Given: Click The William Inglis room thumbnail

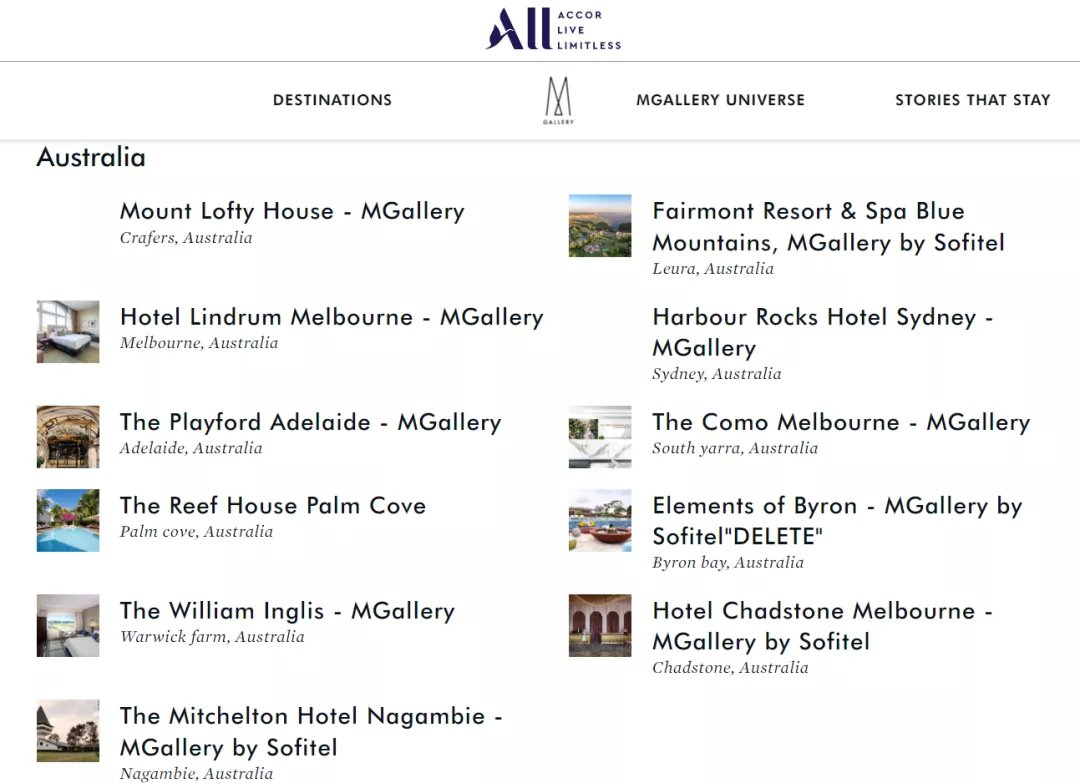Looking at the screenshot, I should [68, 625].
